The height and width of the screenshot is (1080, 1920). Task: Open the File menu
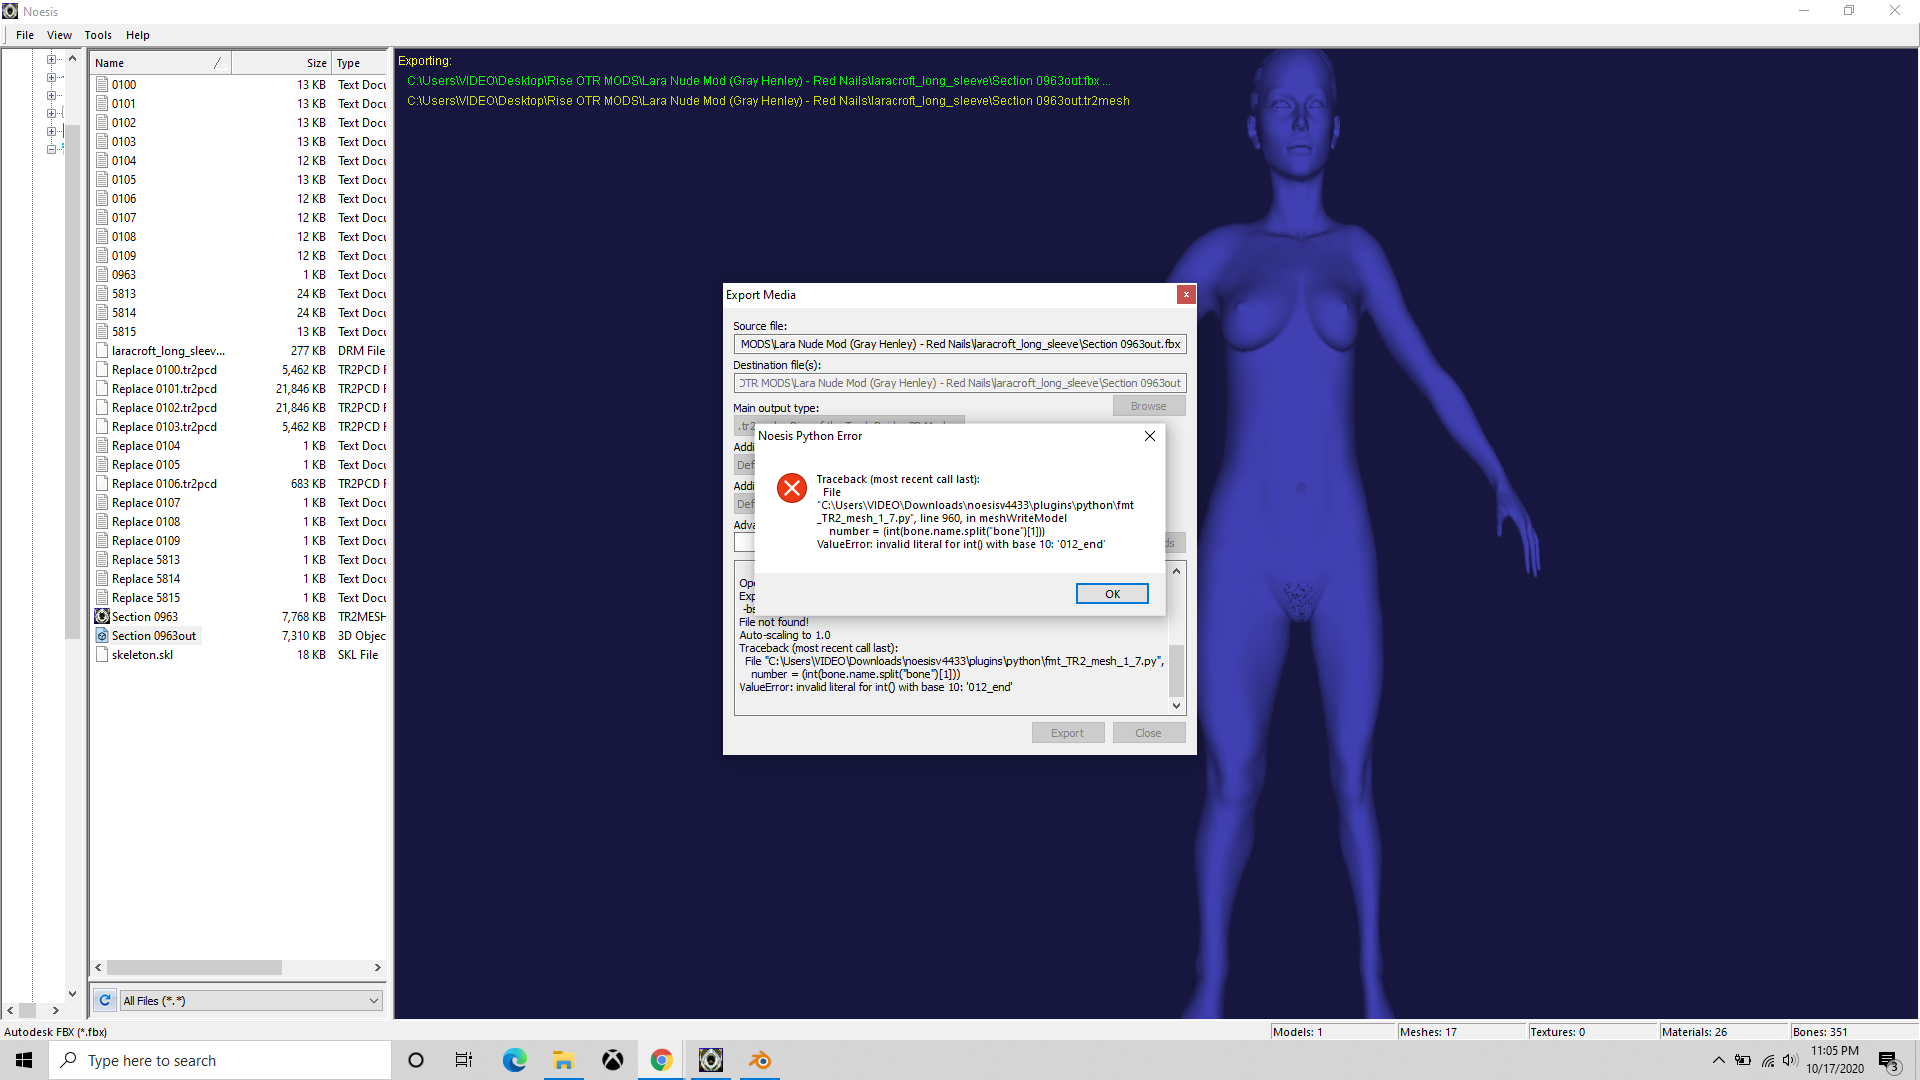click(x=25, y=35)
